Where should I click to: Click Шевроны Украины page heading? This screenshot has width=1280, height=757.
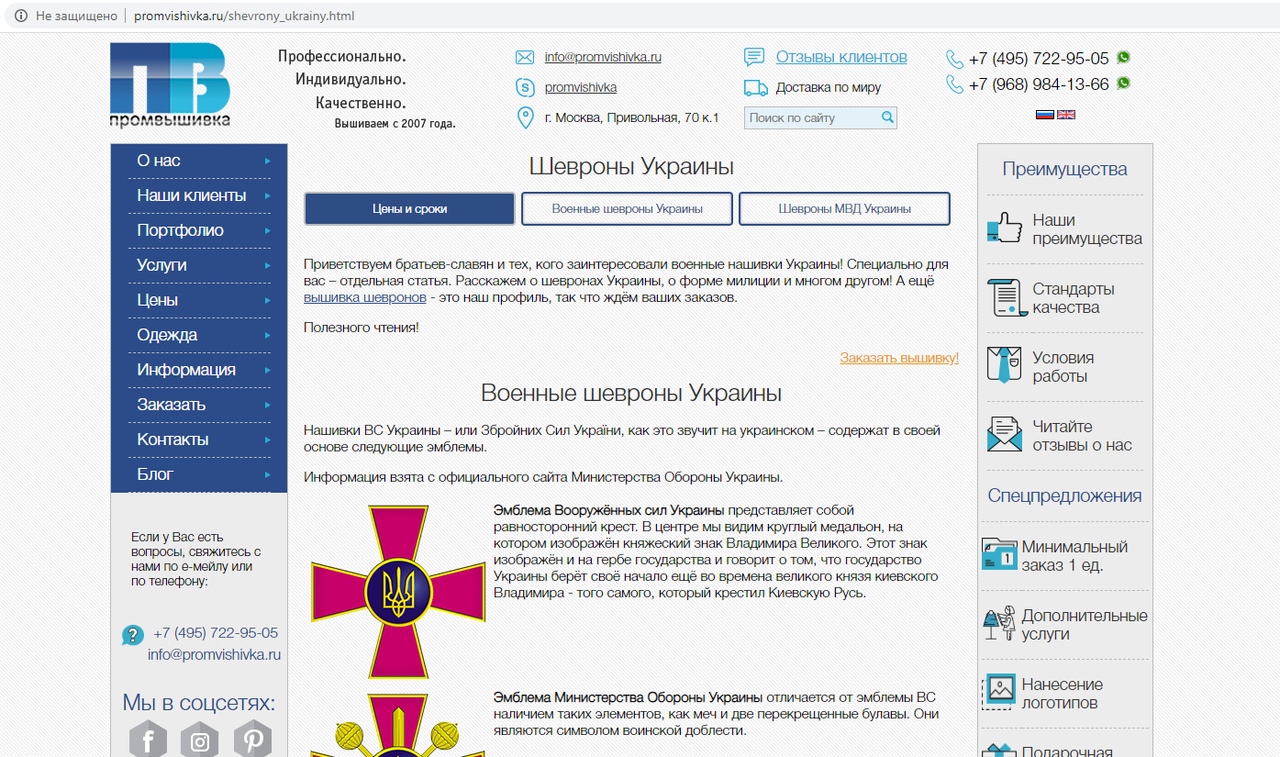tap(631, 166)
